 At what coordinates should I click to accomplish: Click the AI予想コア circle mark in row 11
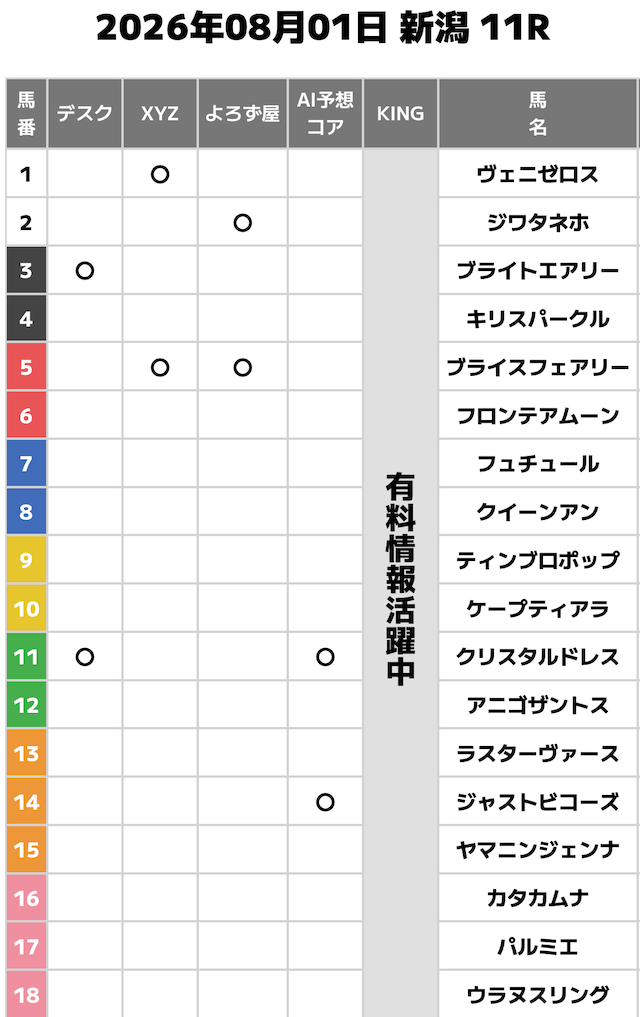(x=325, y=657)
